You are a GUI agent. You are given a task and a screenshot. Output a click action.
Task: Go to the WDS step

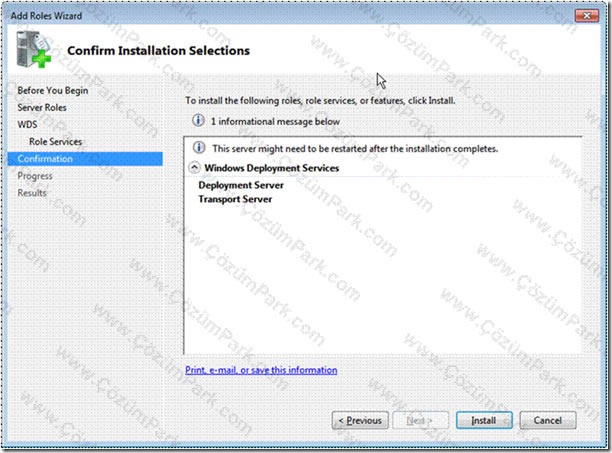pyautogui.click(x=27, y=124)
